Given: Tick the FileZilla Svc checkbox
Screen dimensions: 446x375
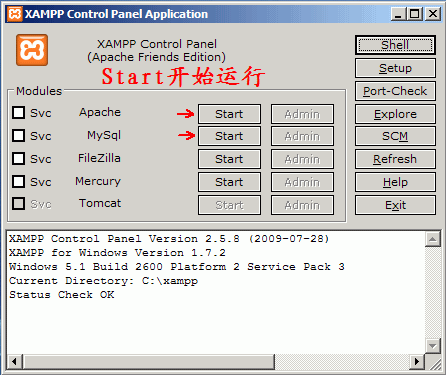Looking at the screenshot, I should 19,159.
